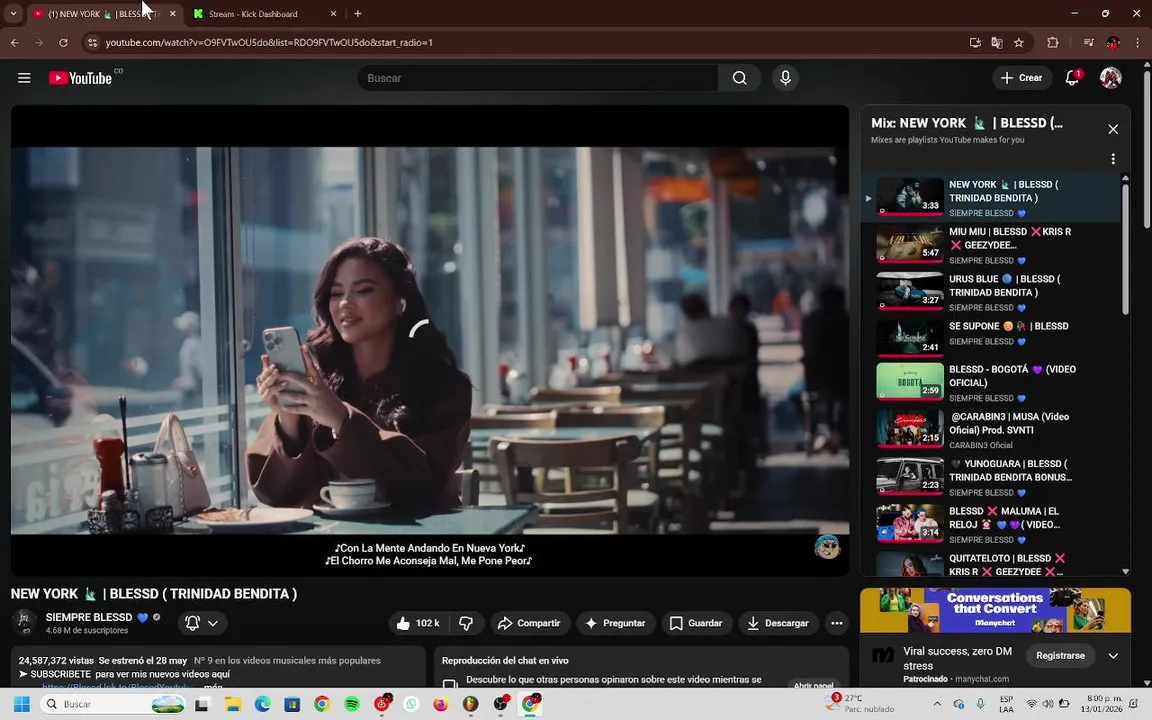Viewport: 1152px width, 720px height.
Task: Open Microsoft Edge from the taskbar
Action: pos(263,704)
